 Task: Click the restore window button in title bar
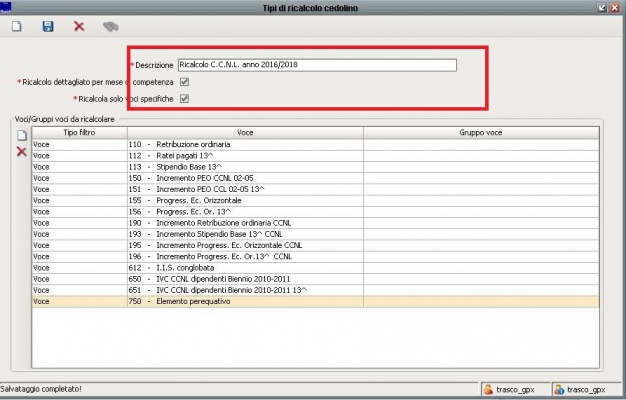click(602, 8)
